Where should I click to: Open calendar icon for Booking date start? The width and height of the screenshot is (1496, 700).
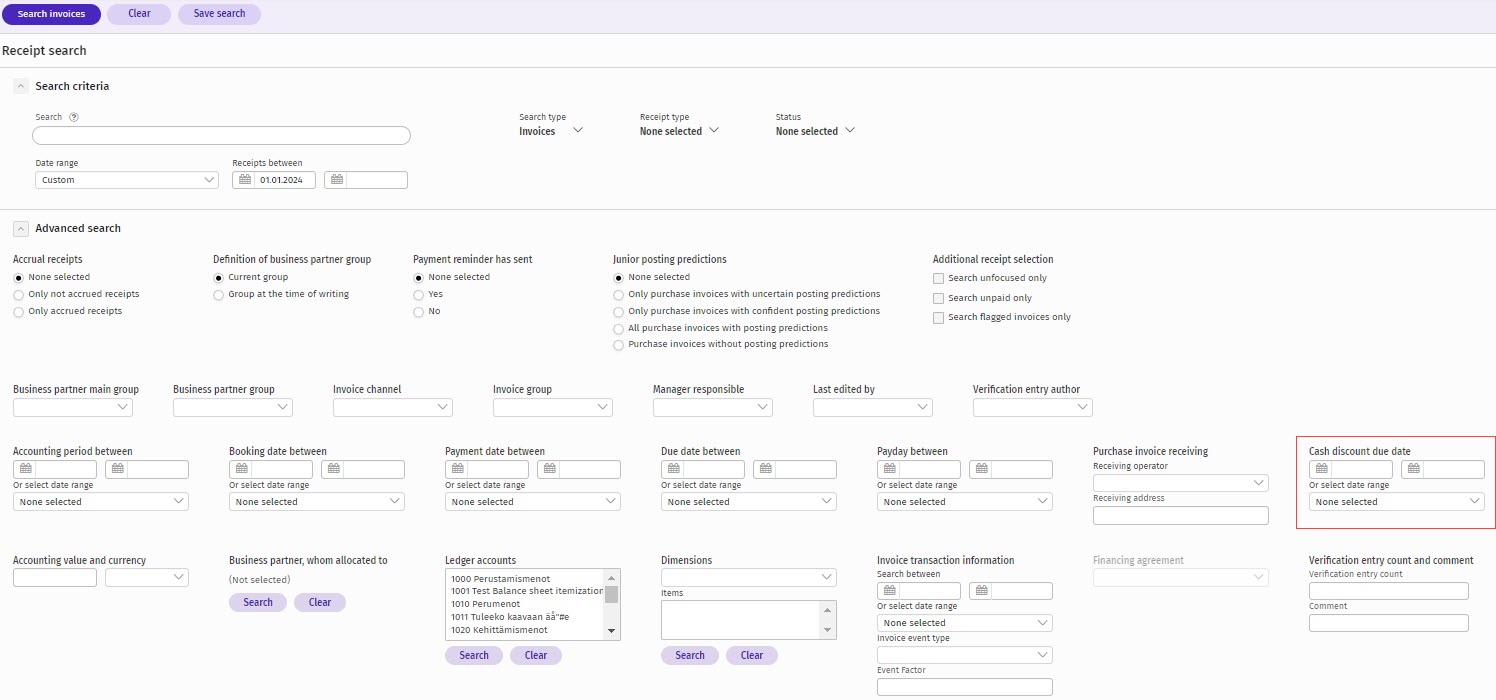pos(241,469)
